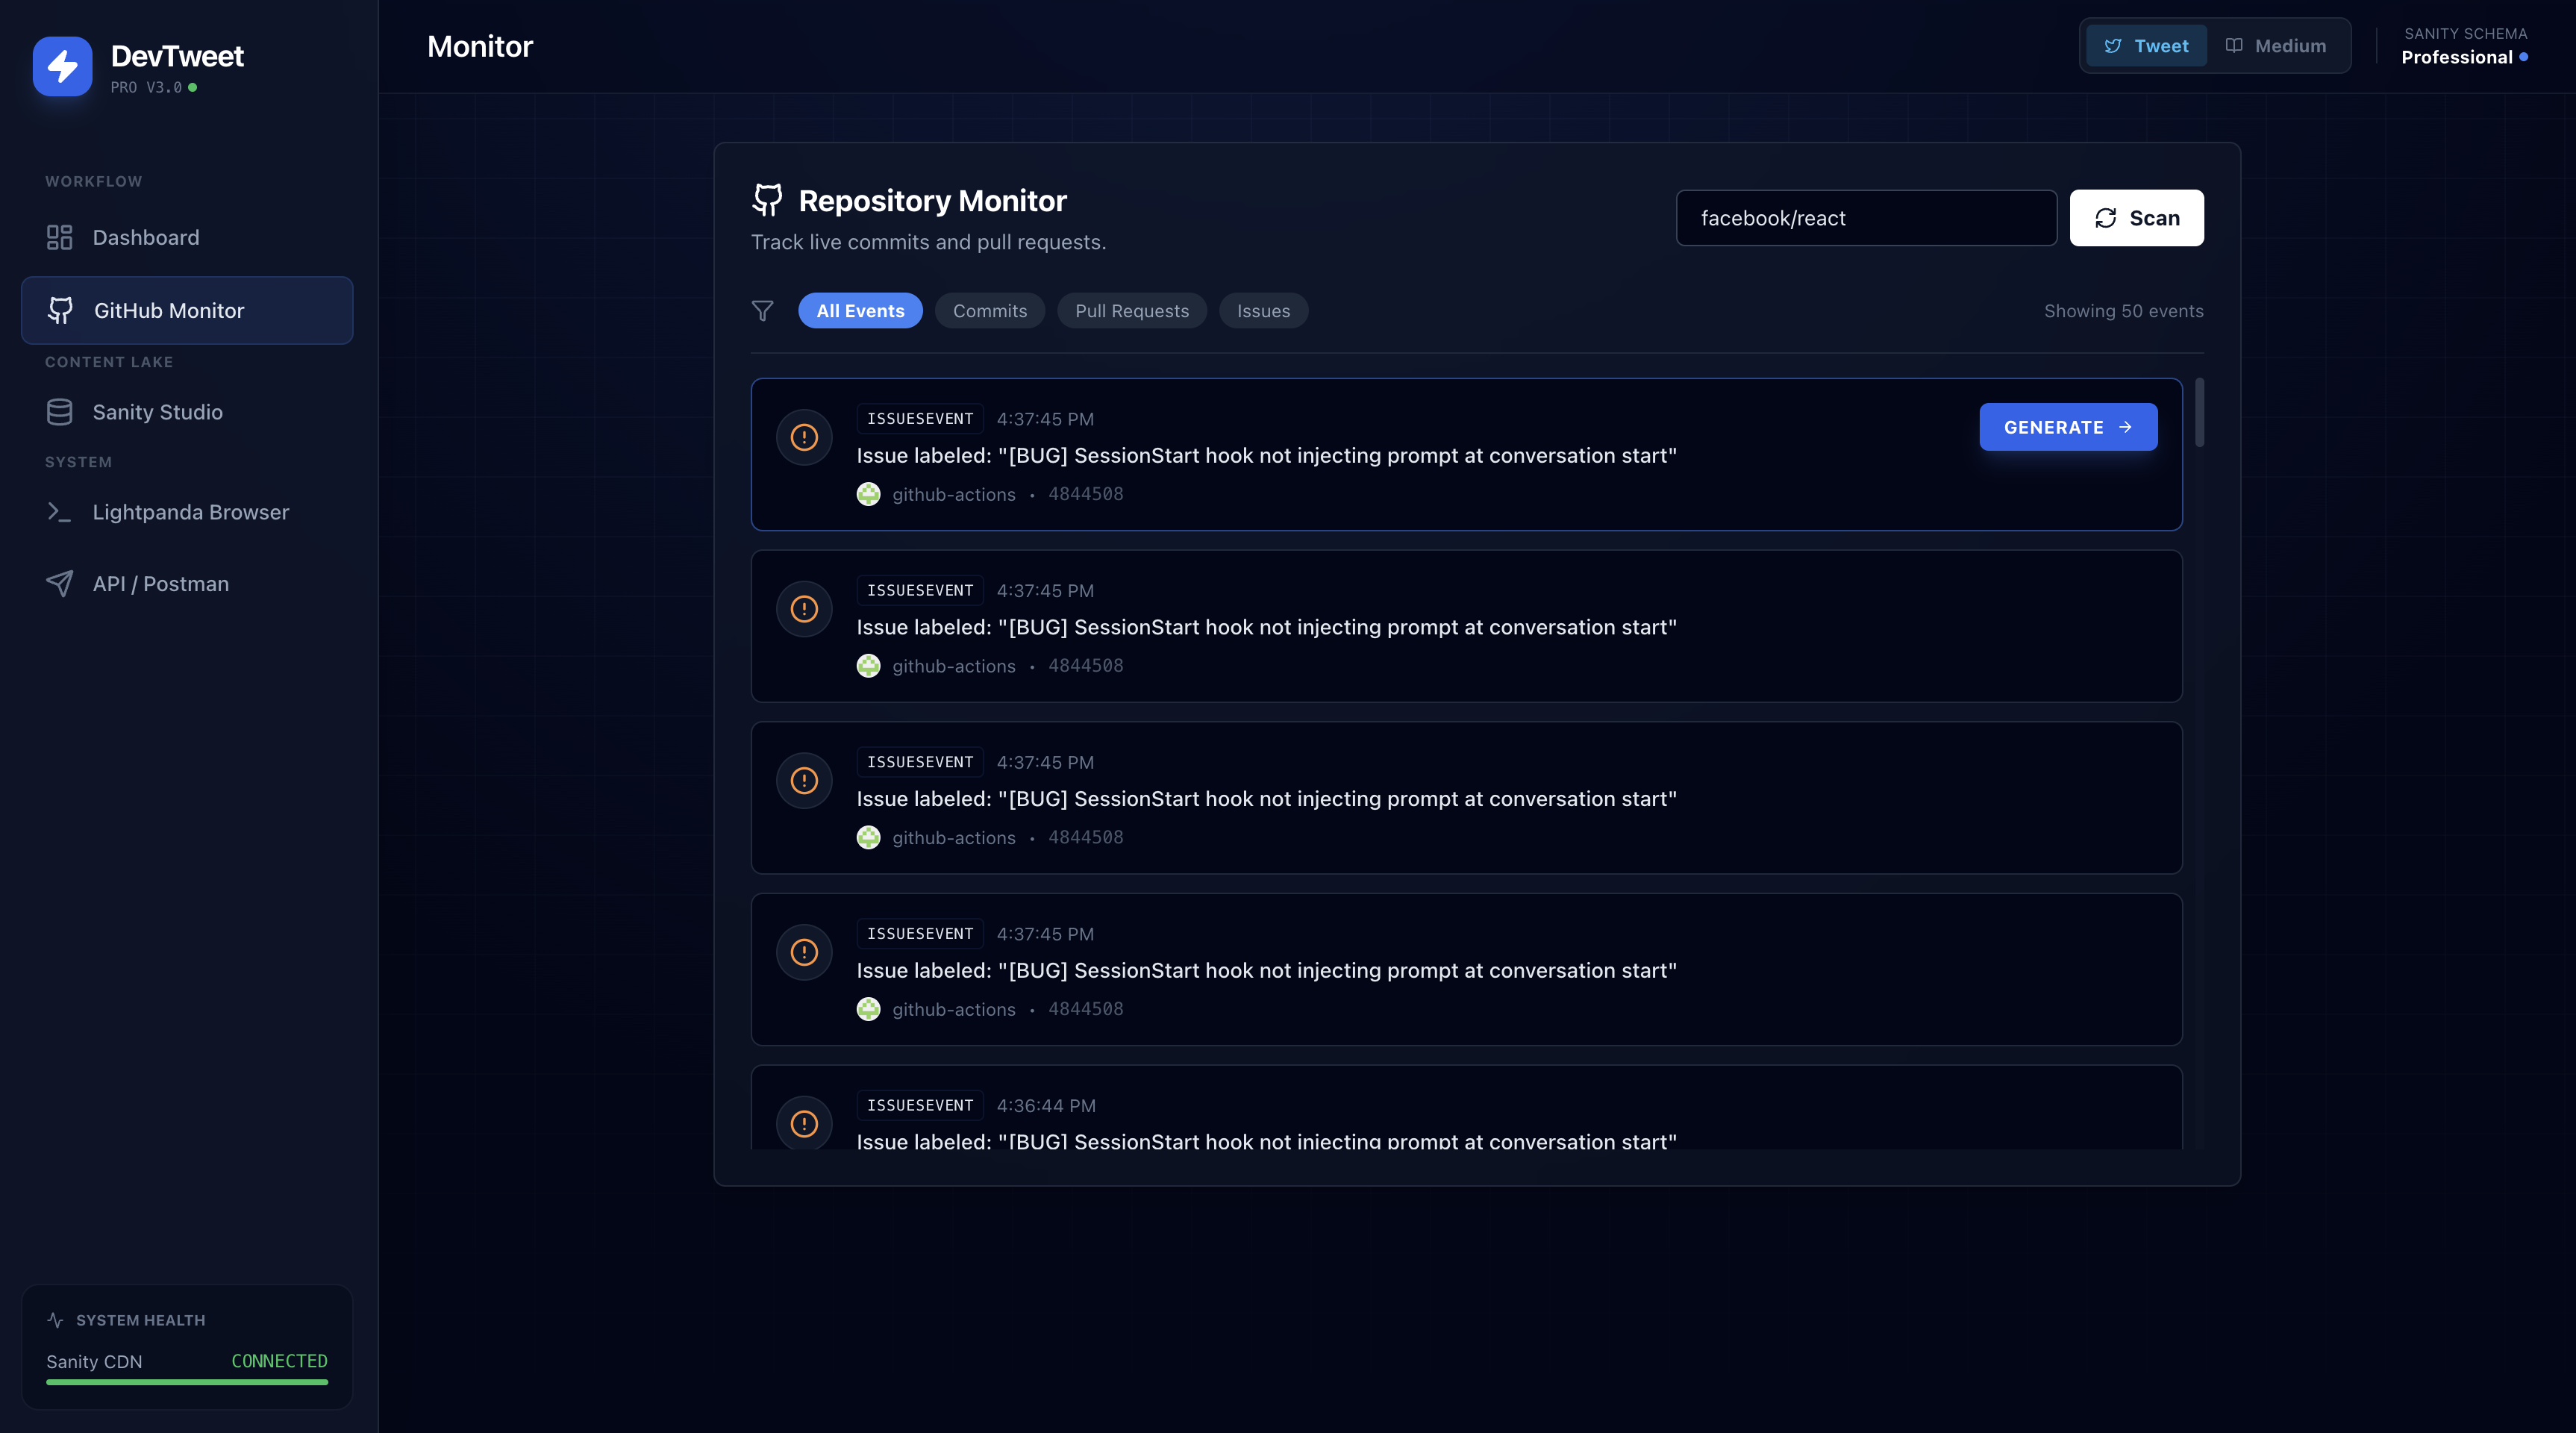Click the system health pulse icon
The height and width of the screenshot is (1433, 2576).
55,1320
